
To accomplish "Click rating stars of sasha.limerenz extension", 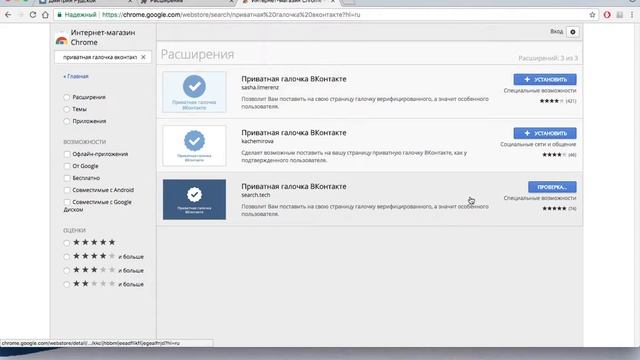I will [551, 101].
